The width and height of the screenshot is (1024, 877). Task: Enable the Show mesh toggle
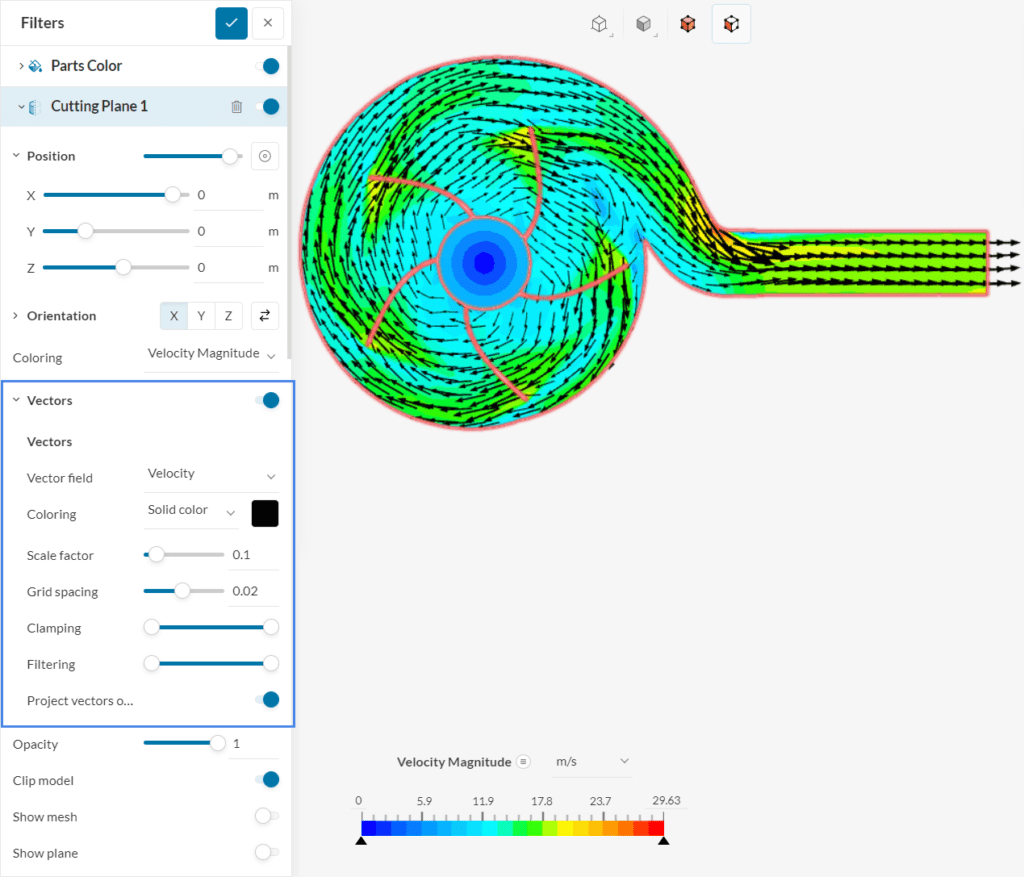click(x=265, y=816)
